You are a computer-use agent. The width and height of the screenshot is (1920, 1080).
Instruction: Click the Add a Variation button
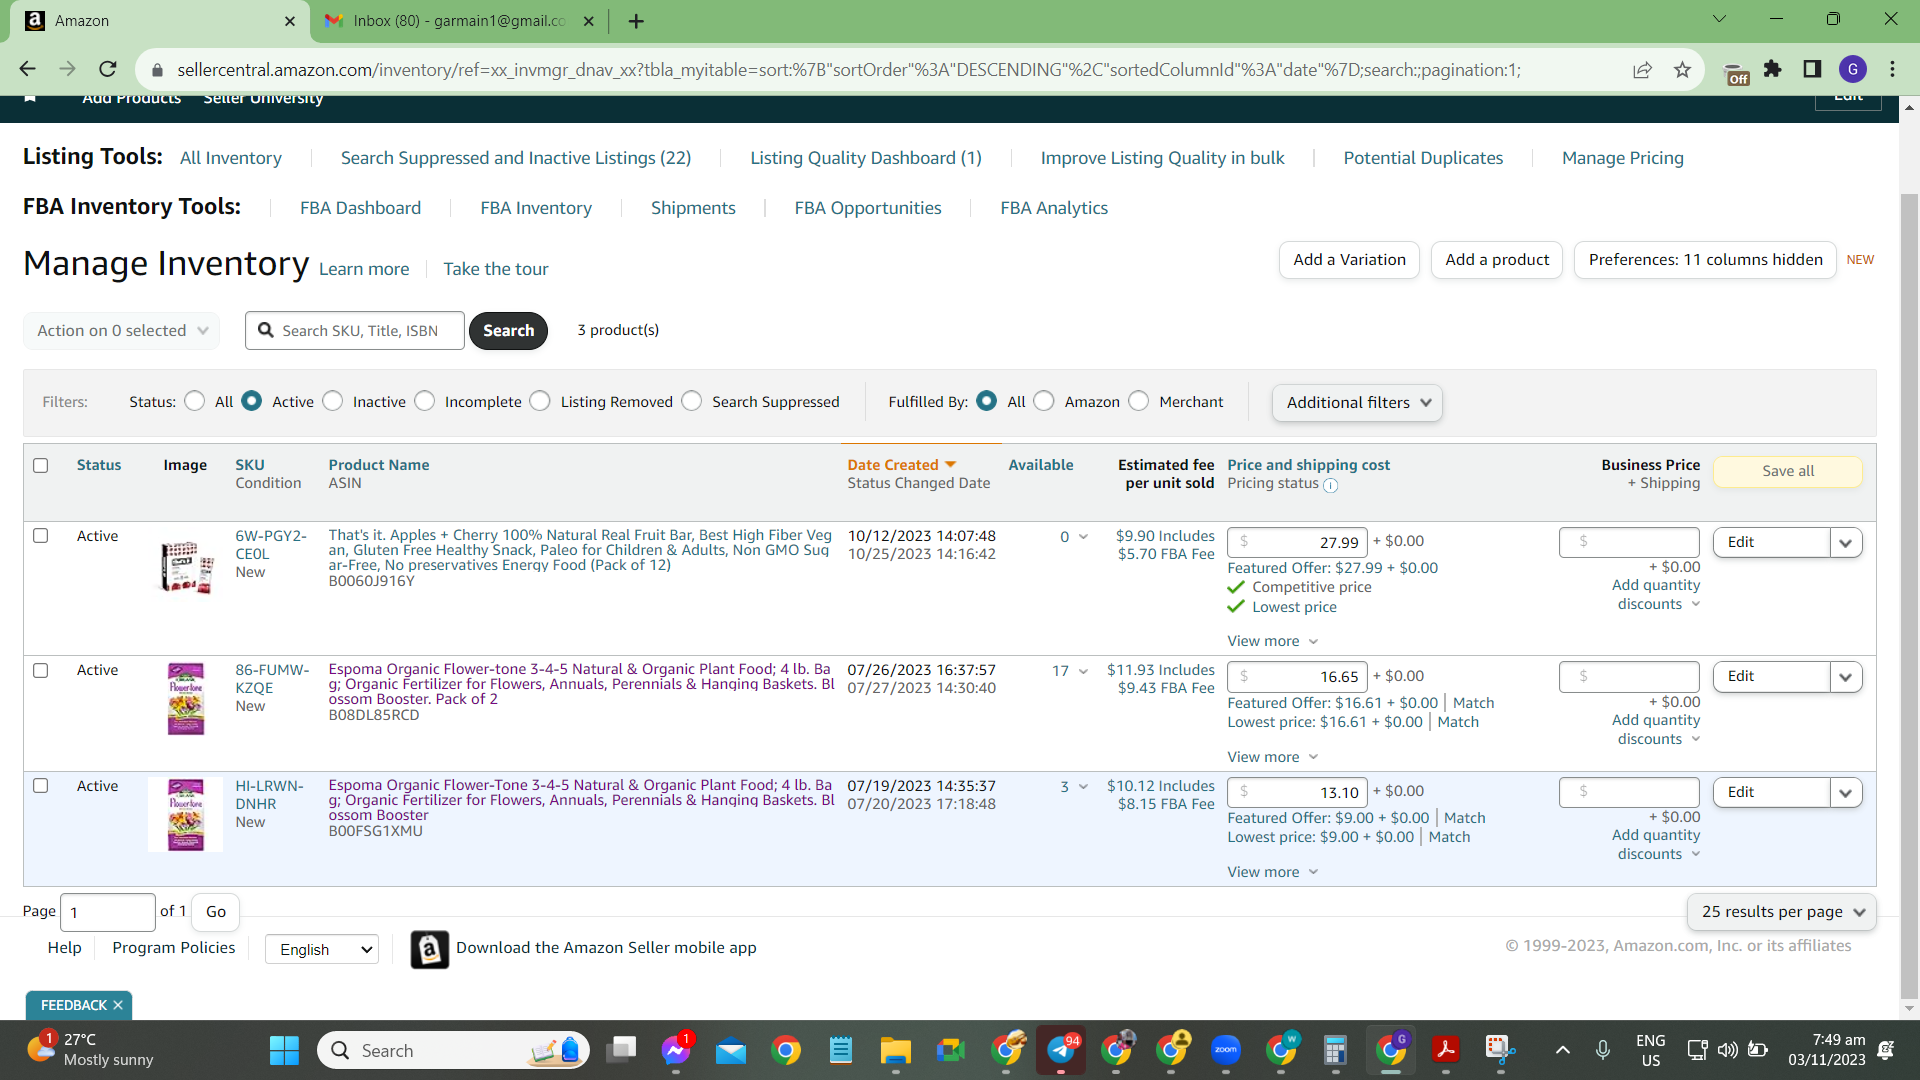[1349, 260]
